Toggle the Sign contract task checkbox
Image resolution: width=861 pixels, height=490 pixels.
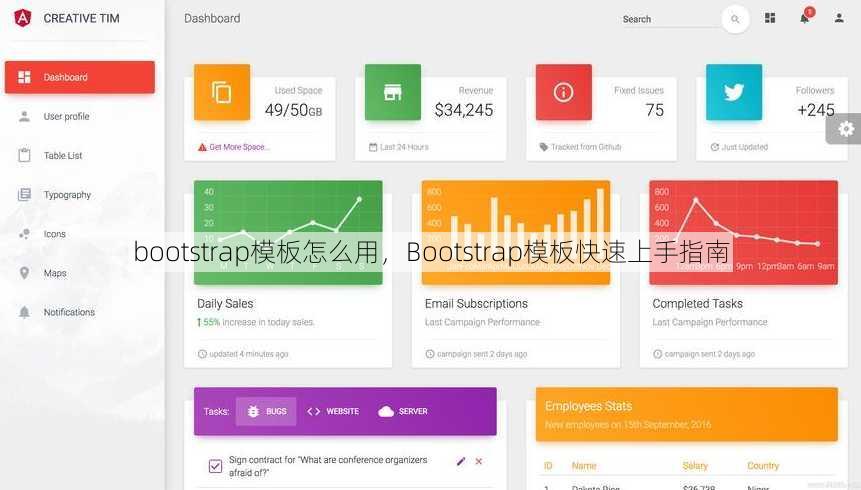point(215,466)
